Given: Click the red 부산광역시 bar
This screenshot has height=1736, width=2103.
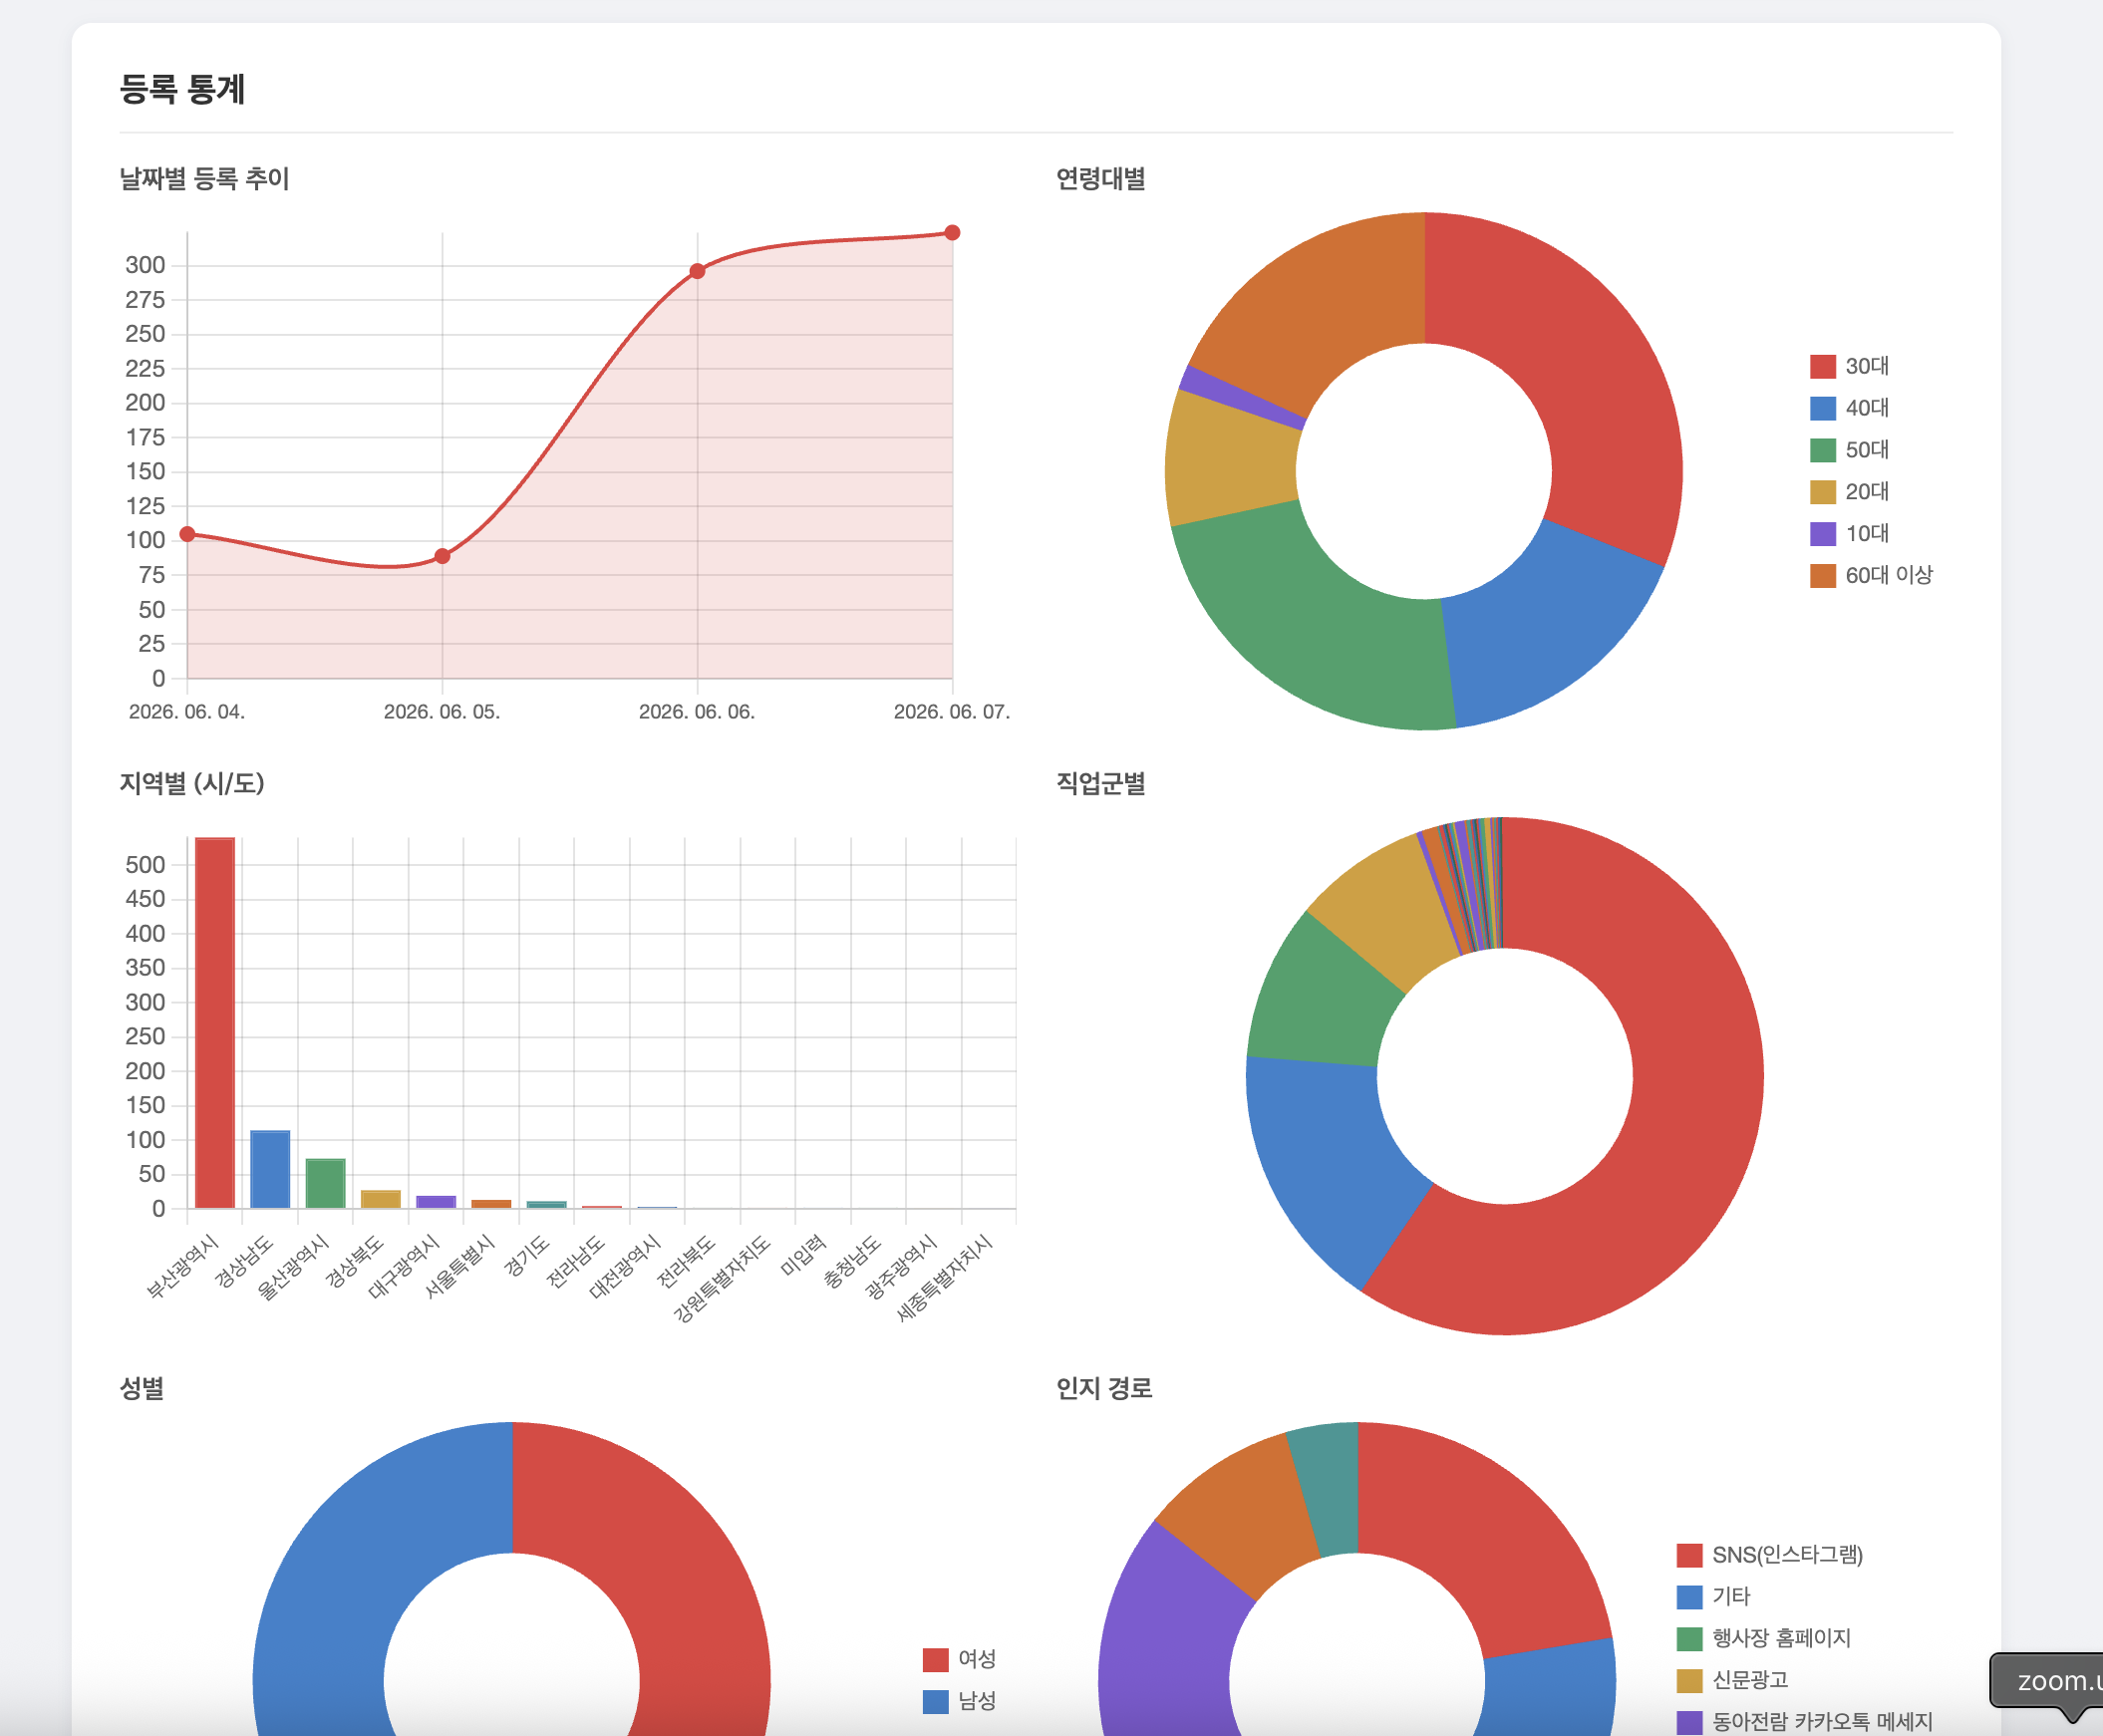Looking at the screenshot, I should click(215, 1022).
